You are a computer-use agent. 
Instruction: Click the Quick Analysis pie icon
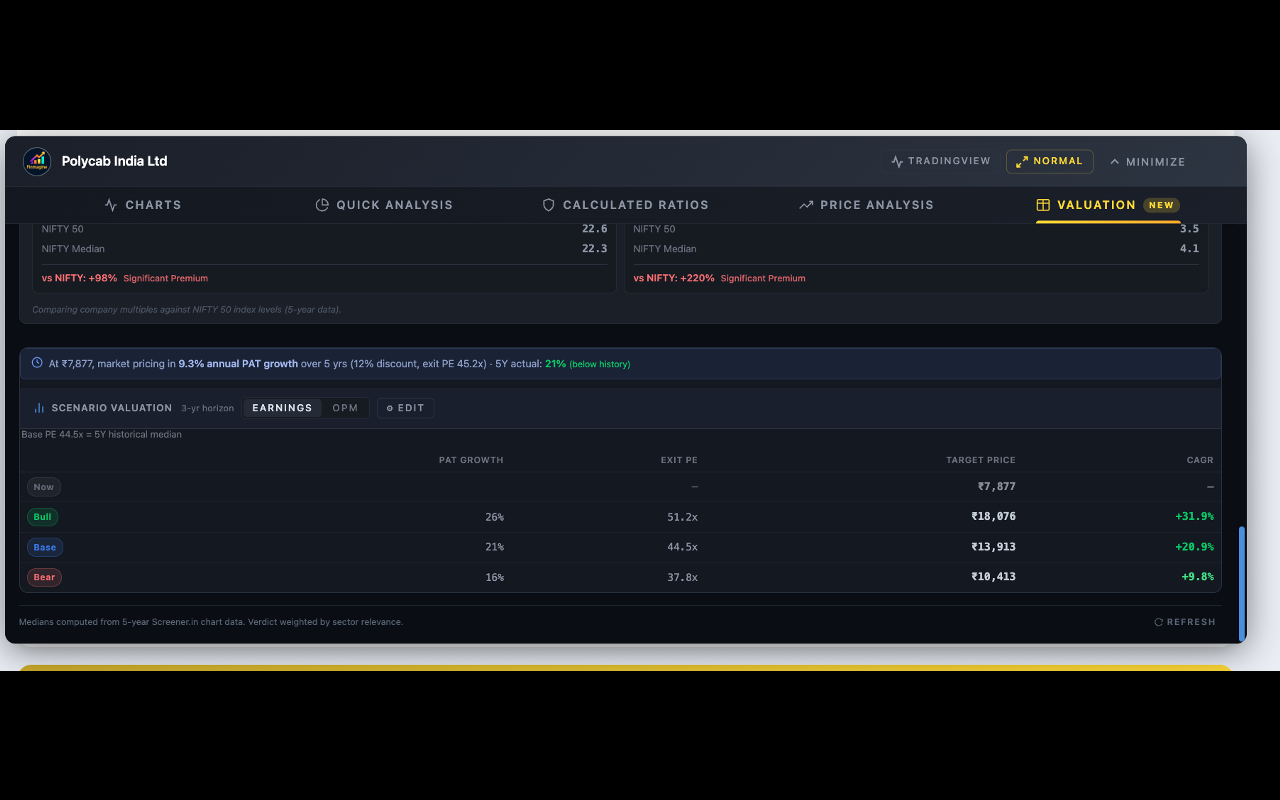click(x=322, y=205)
